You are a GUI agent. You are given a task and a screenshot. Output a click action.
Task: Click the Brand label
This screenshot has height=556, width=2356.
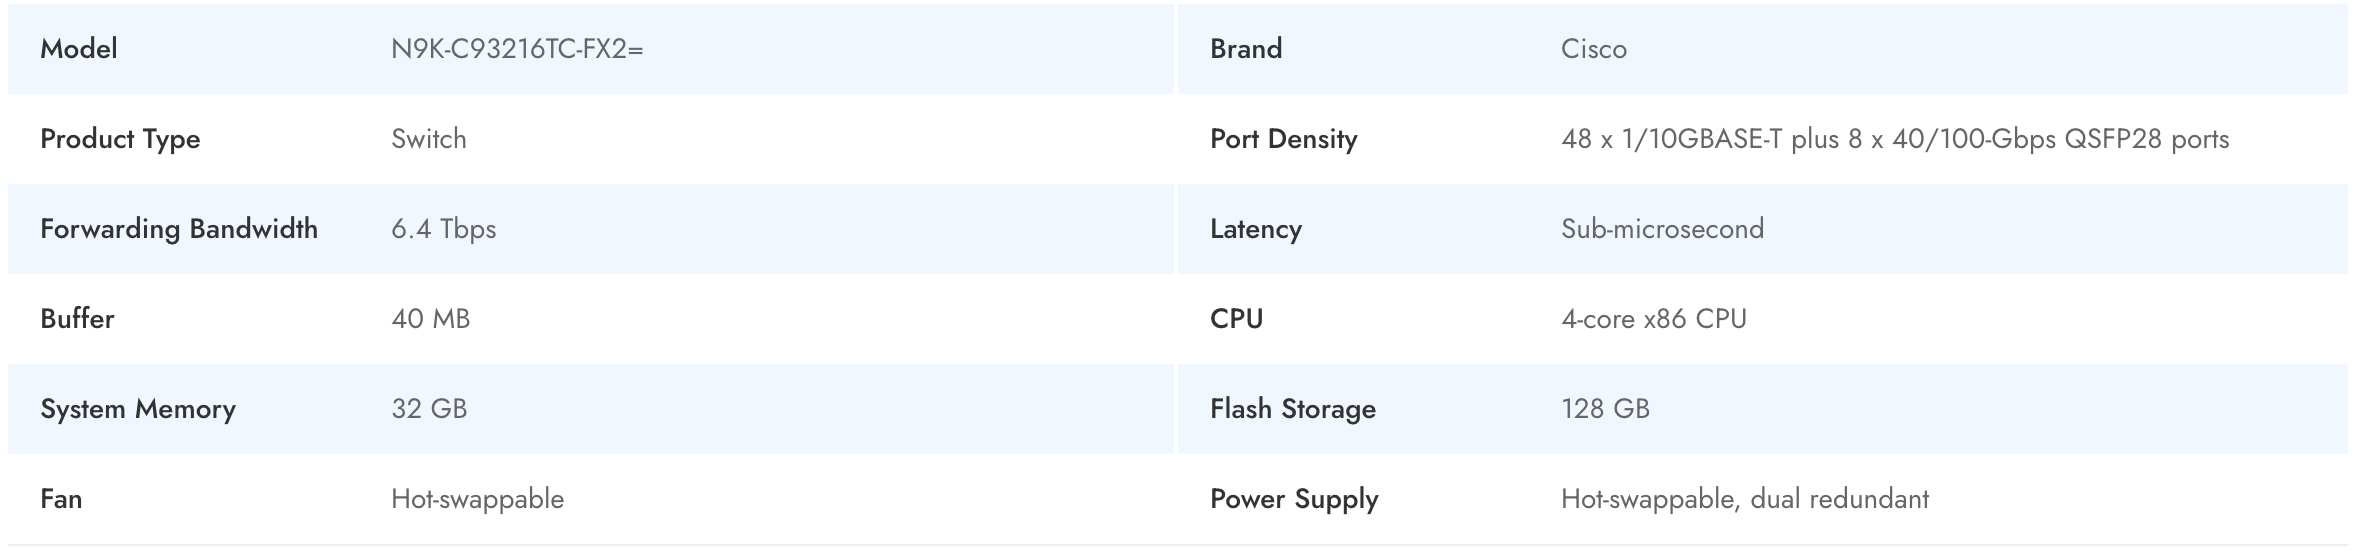click(x=1245, y=49)
